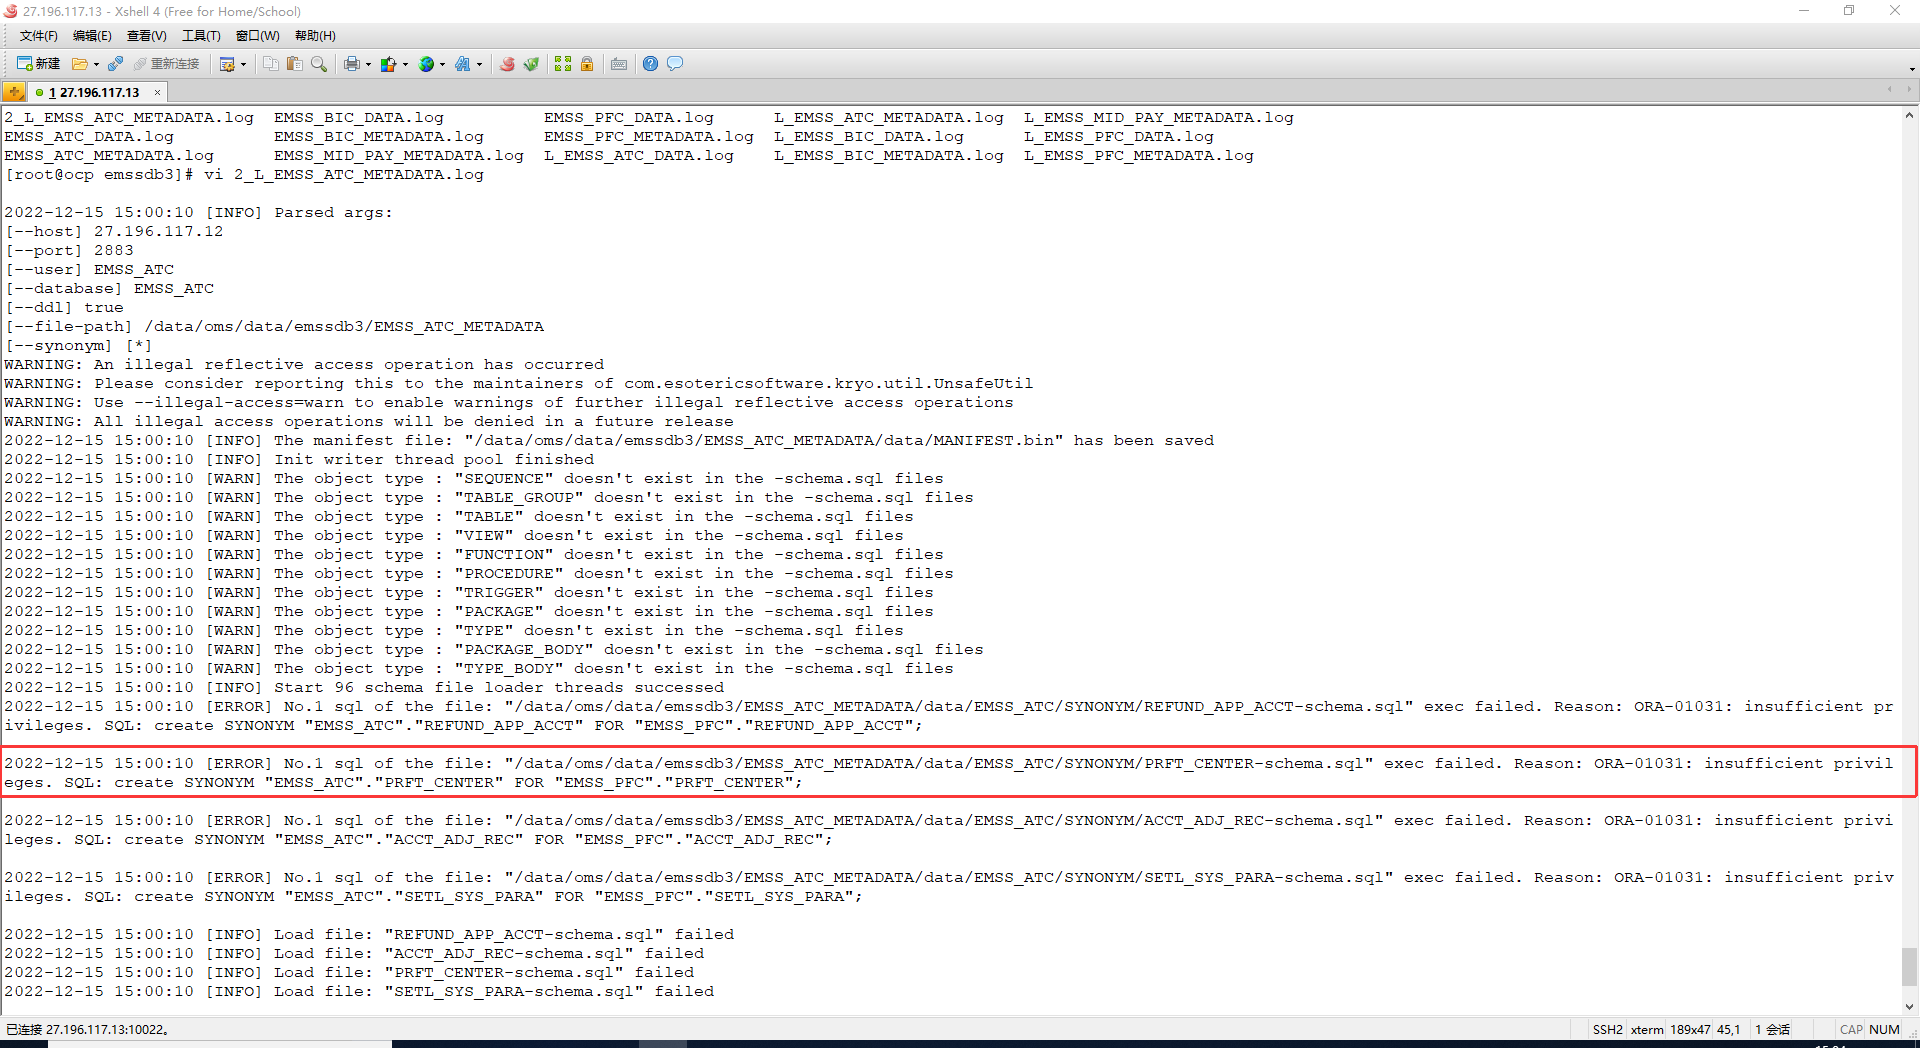Click the Copy icon in toolbar
The width and height of the screenshot is (1920, 1048).
tap(270, 64)
